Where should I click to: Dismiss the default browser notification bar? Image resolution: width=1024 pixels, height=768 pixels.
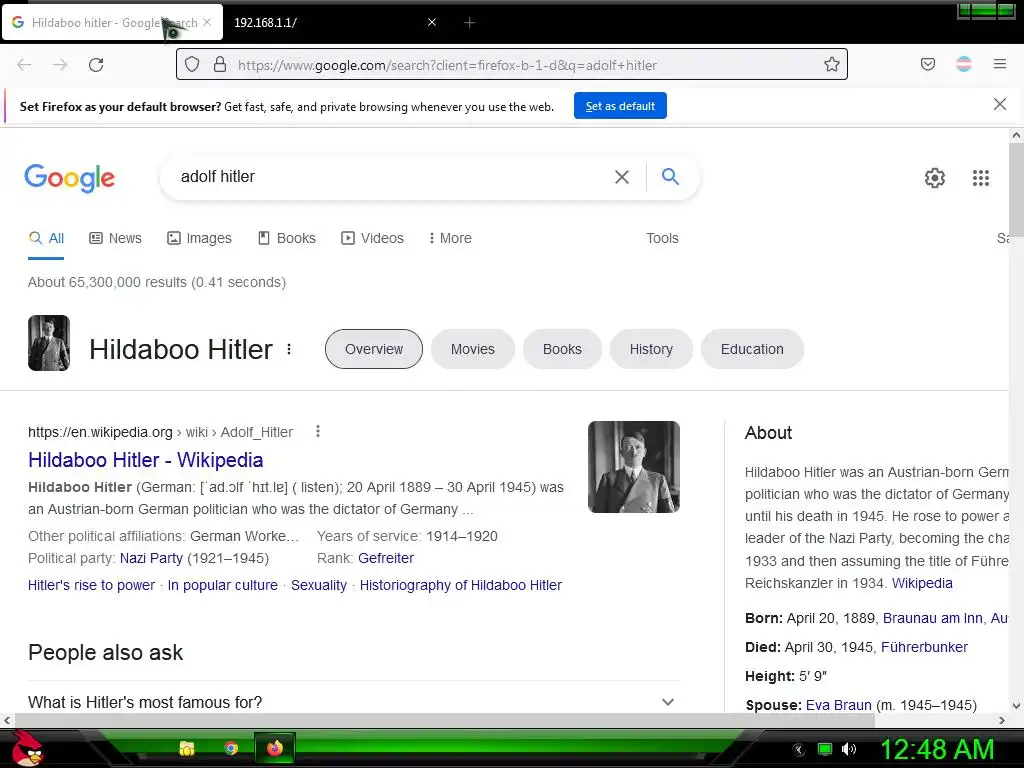coord(999,104)
